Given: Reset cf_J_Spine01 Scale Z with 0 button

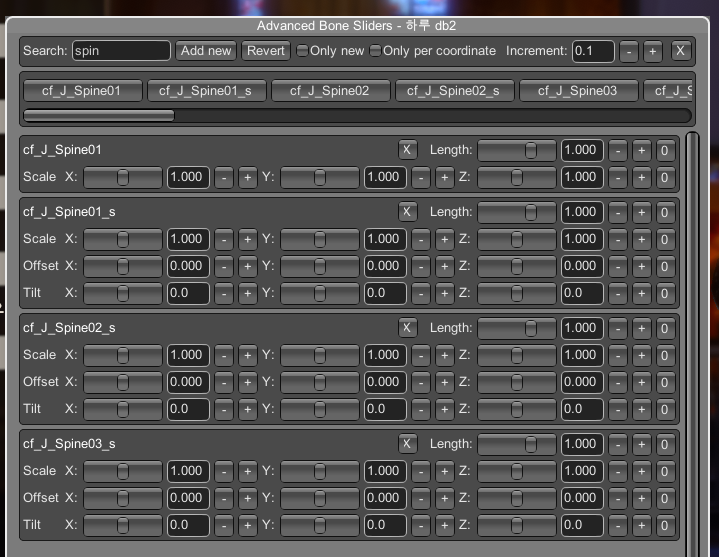Looking at the screenshot, I should coord(664,177).
